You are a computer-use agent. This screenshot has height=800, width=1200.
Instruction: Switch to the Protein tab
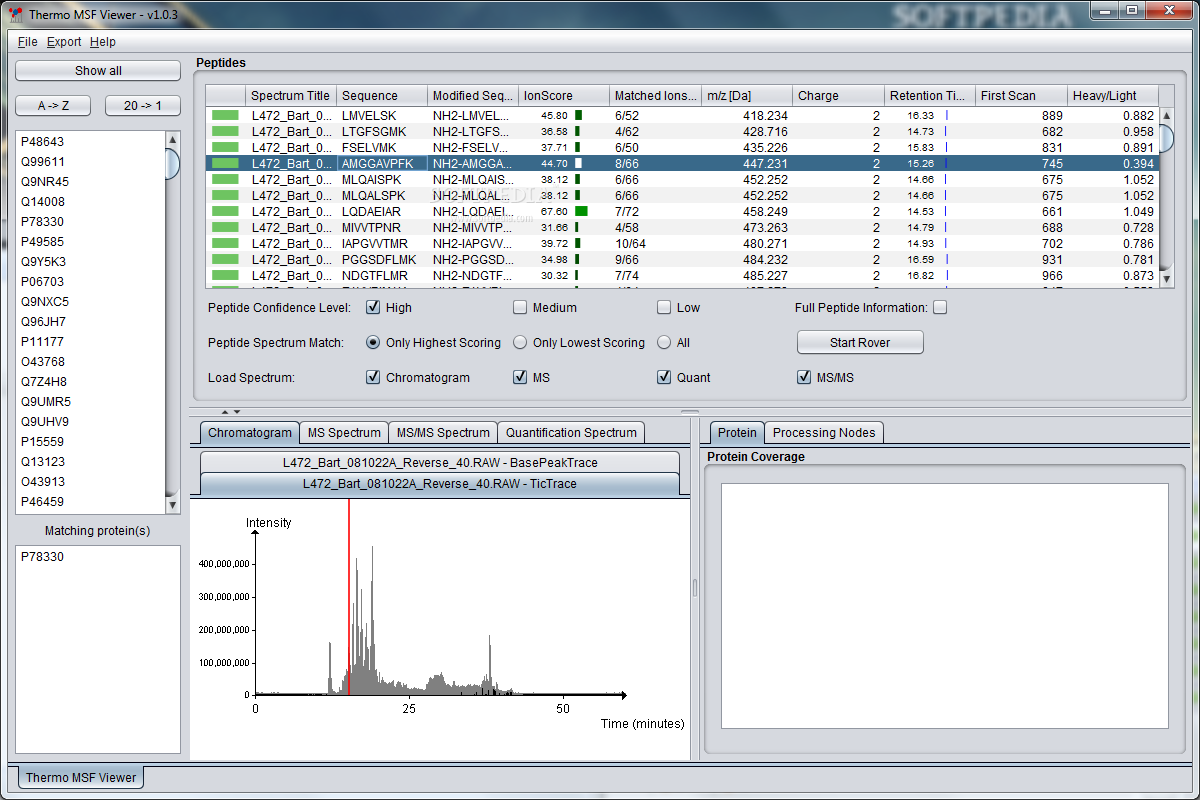click(x=737, y=433)
